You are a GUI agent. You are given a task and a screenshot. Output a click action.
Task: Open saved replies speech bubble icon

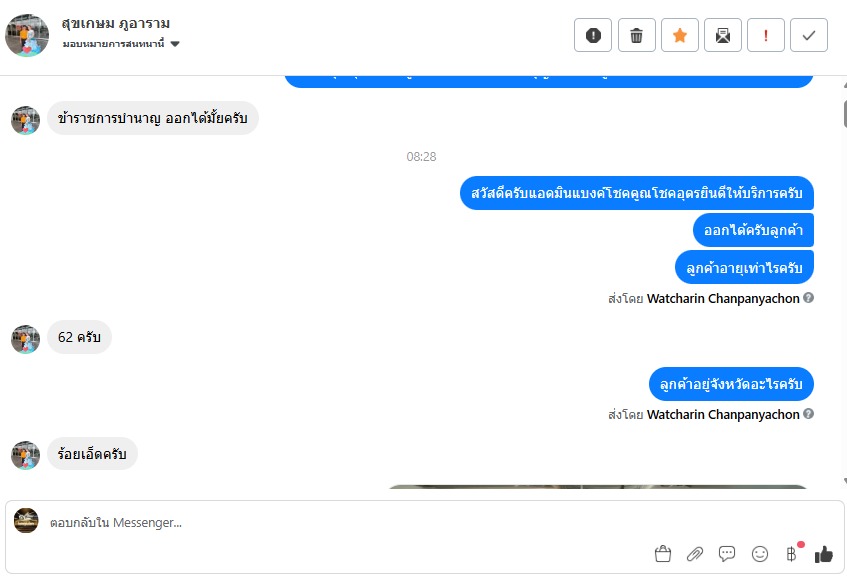[727, 554]
